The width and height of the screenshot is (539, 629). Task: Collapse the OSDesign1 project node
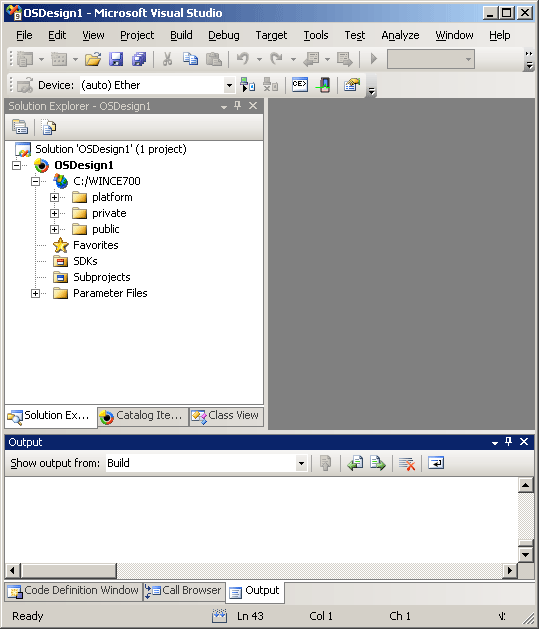pyautogui.click(x=16, y=165)
